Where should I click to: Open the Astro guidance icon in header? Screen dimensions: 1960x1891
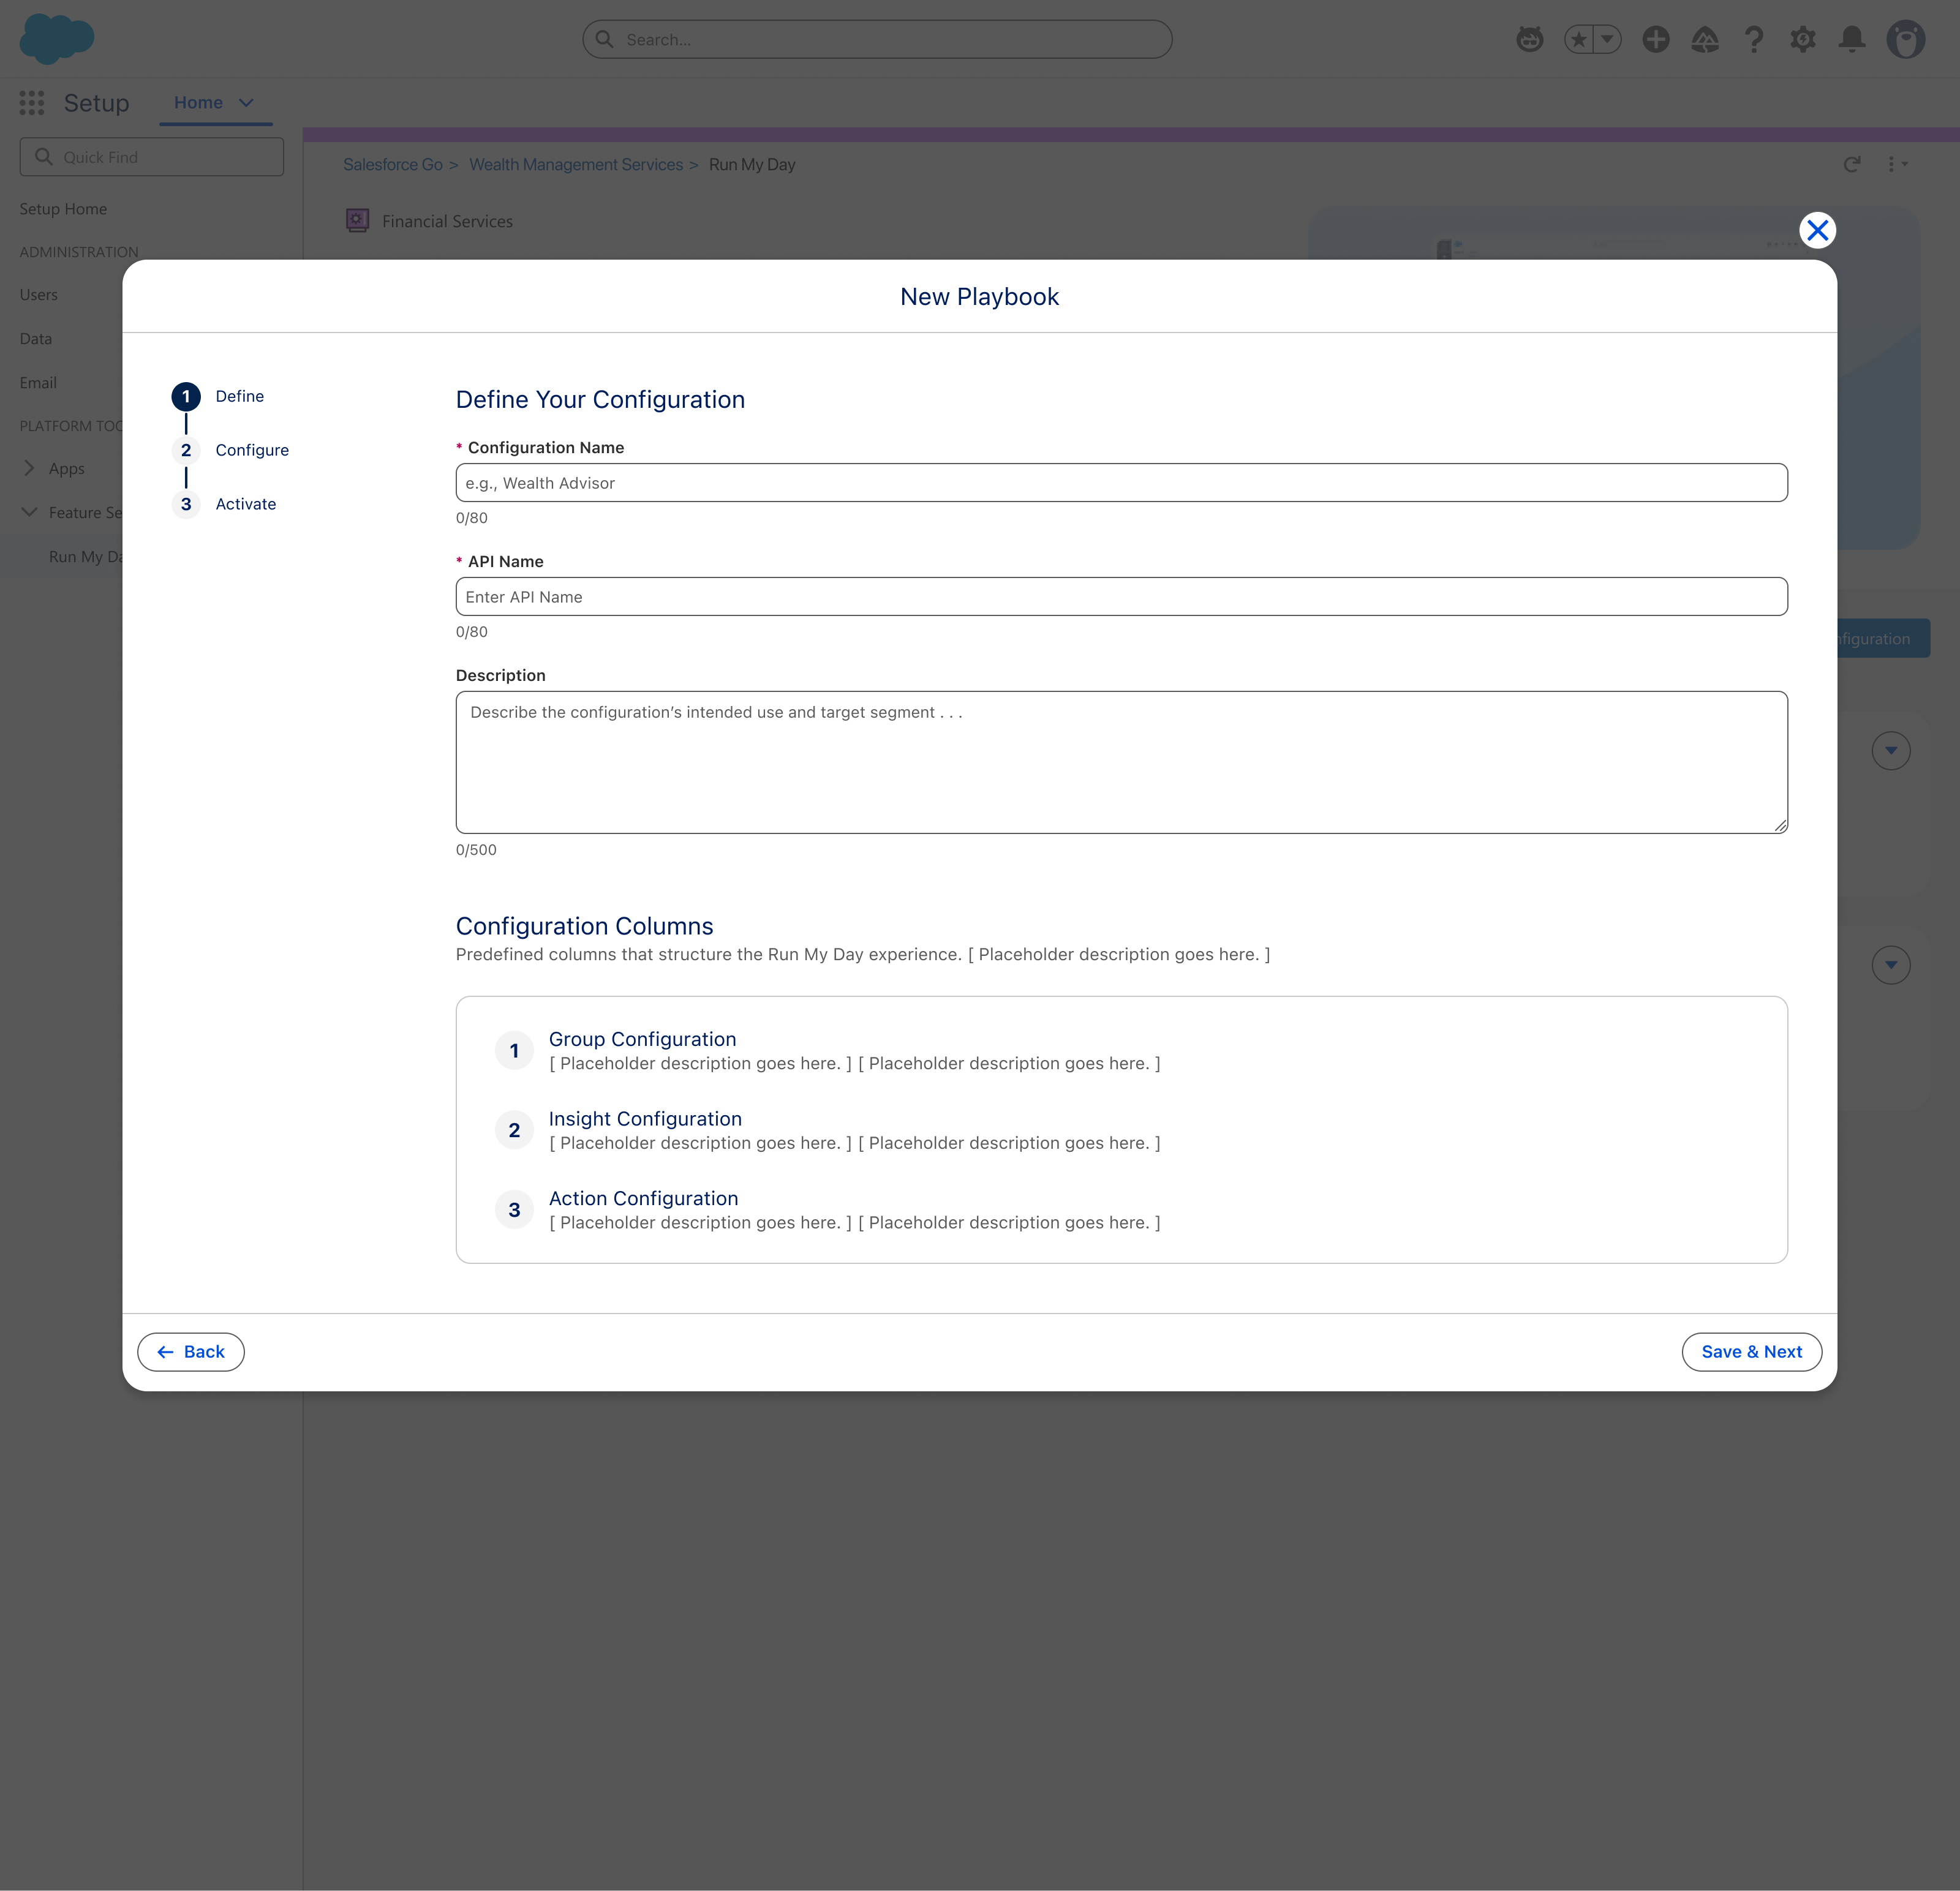pos(1530,39)
